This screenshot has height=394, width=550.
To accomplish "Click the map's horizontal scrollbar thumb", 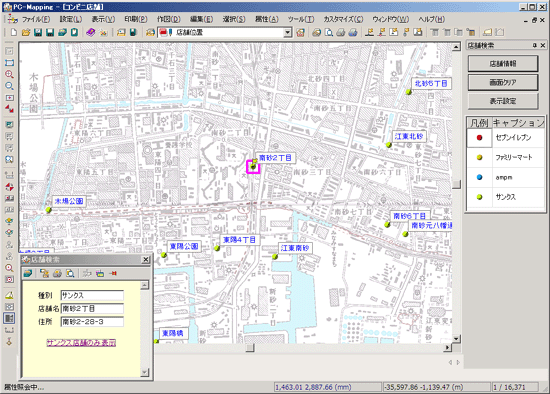I will (x=250, y=347).
